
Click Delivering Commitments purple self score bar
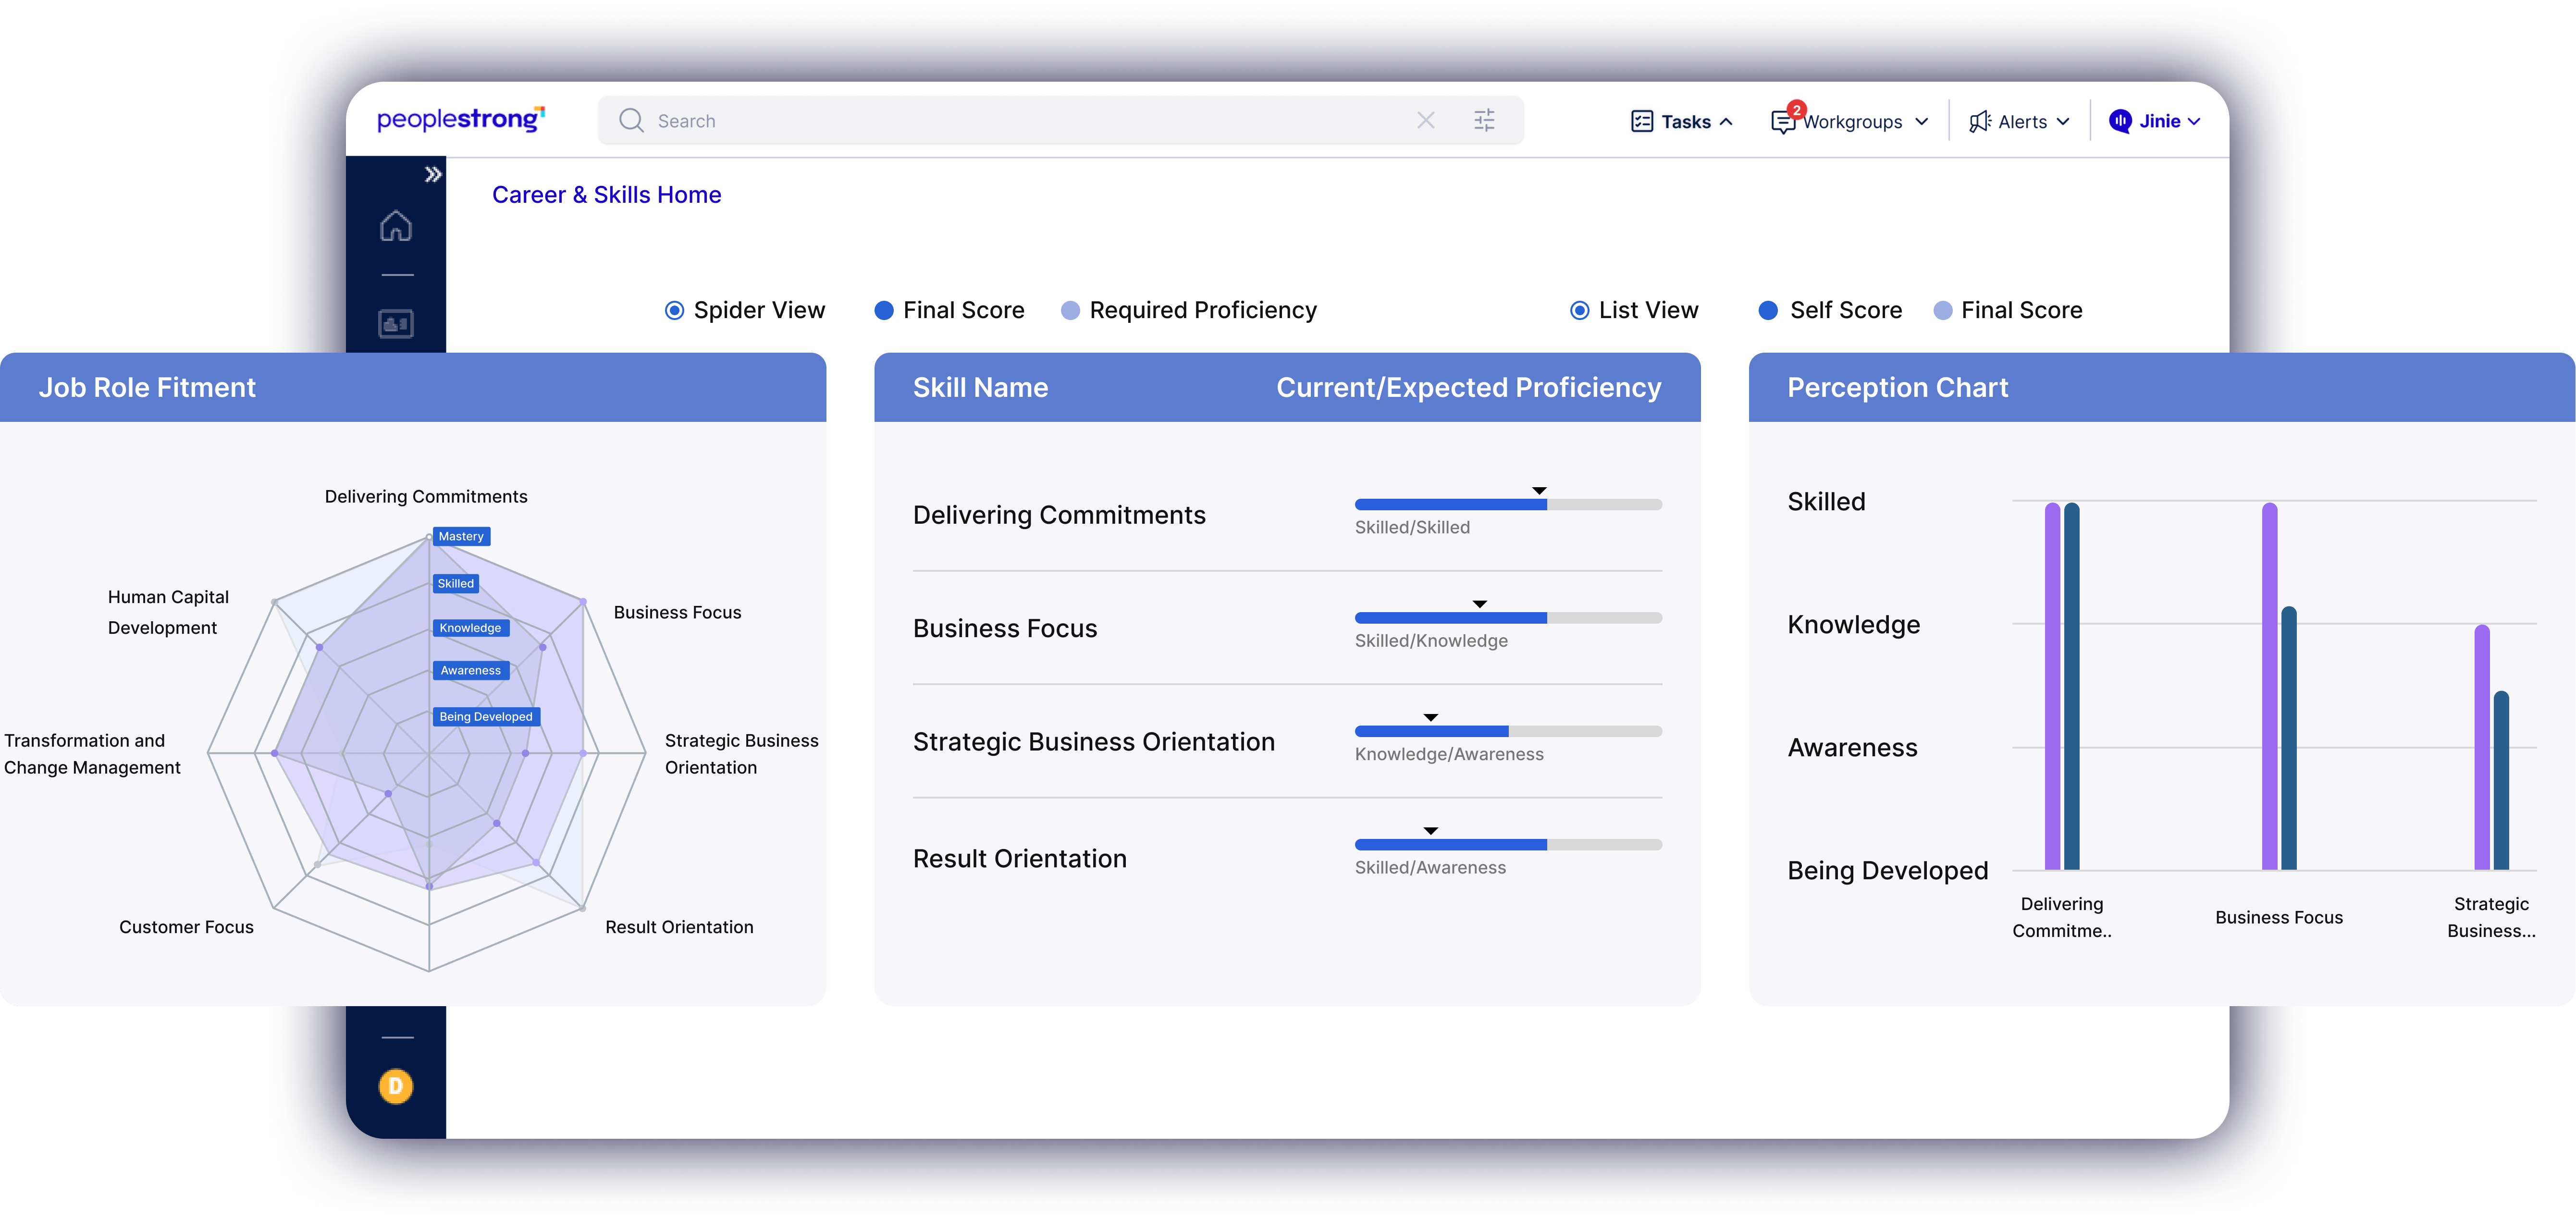tap(2052, 686)
